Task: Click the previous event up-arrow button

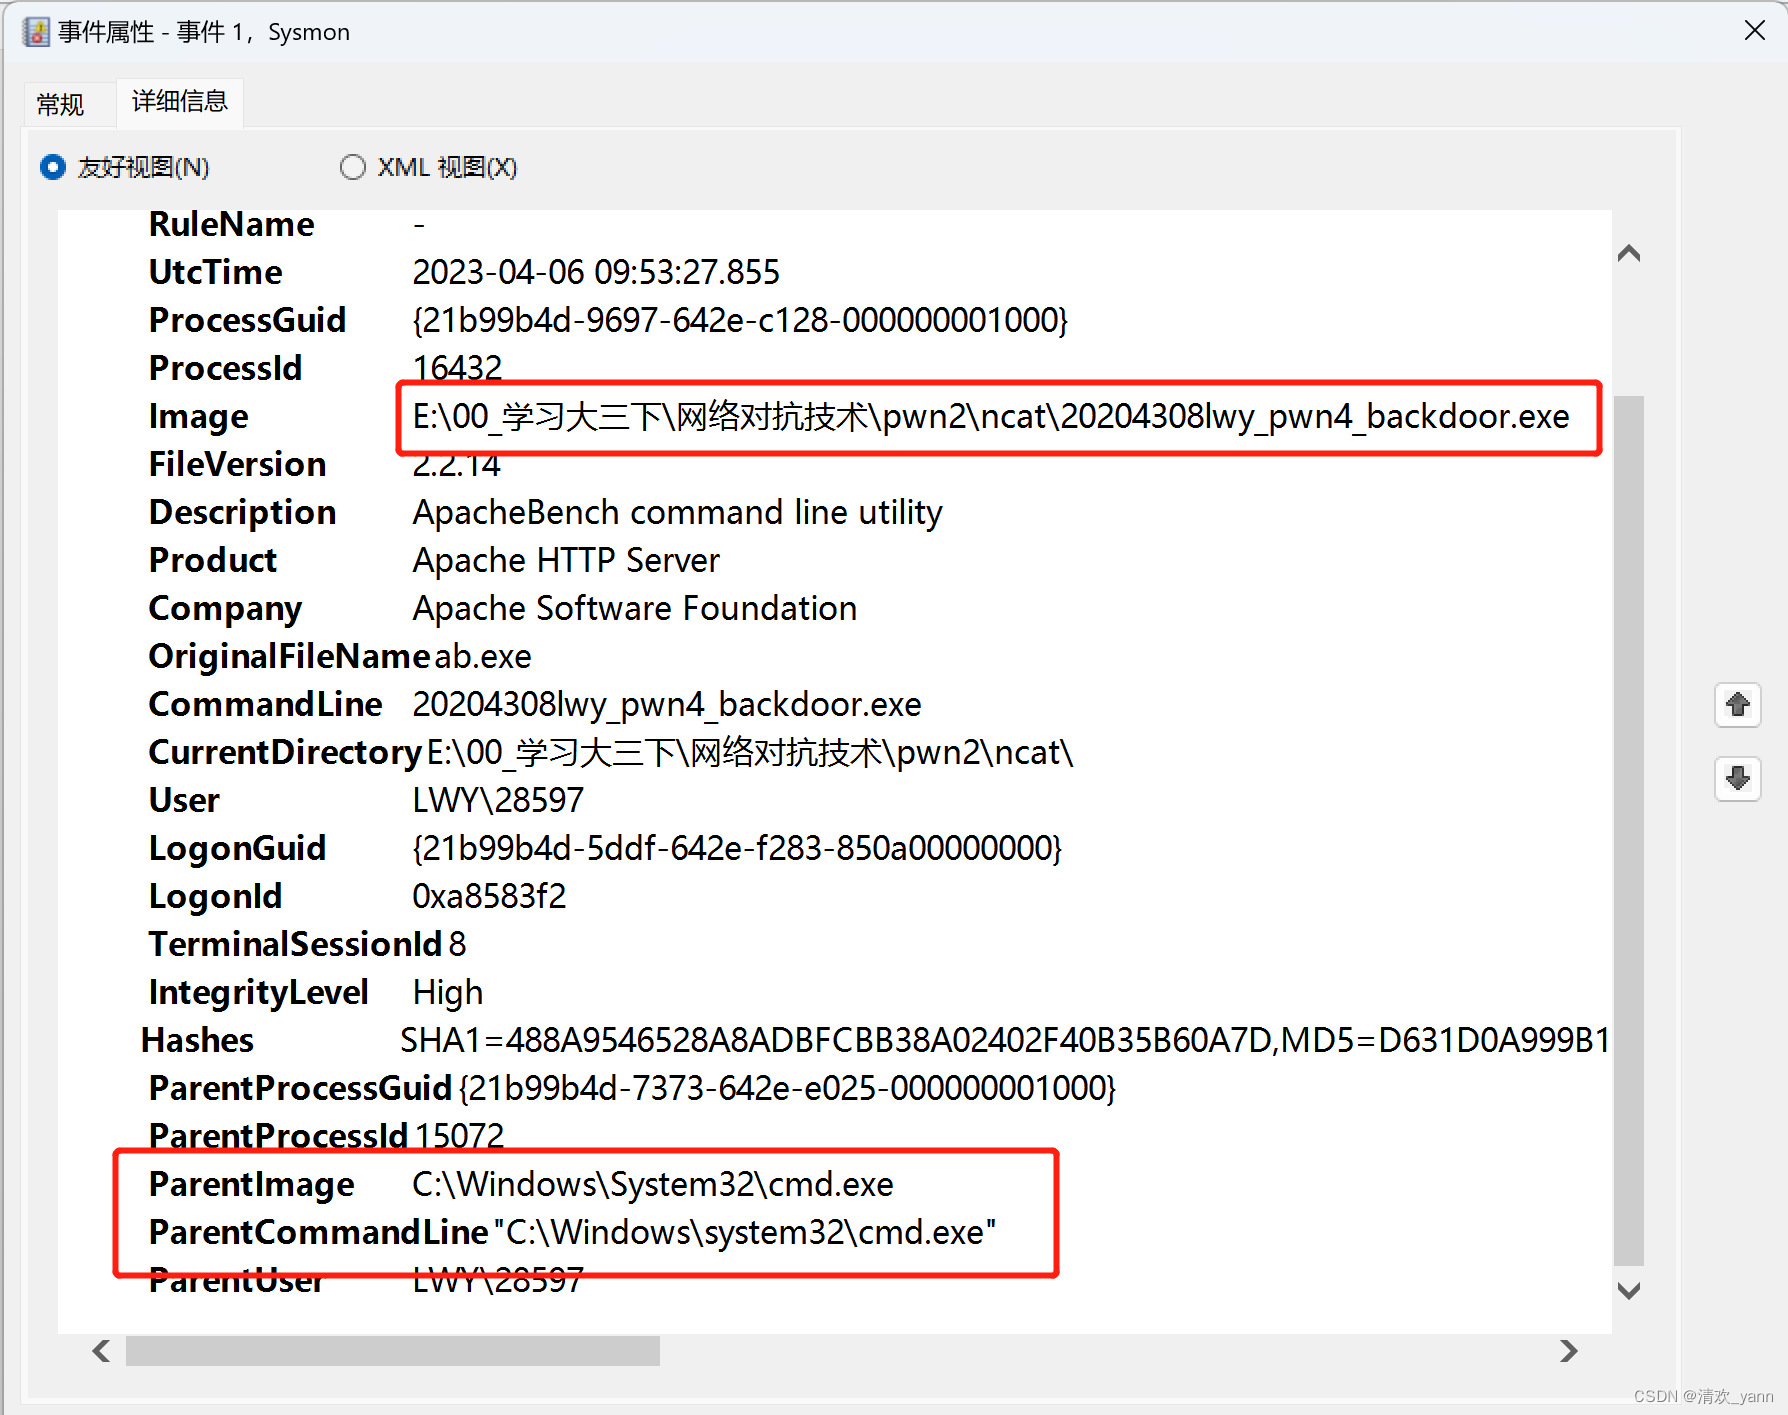Action: (1738, 705)
